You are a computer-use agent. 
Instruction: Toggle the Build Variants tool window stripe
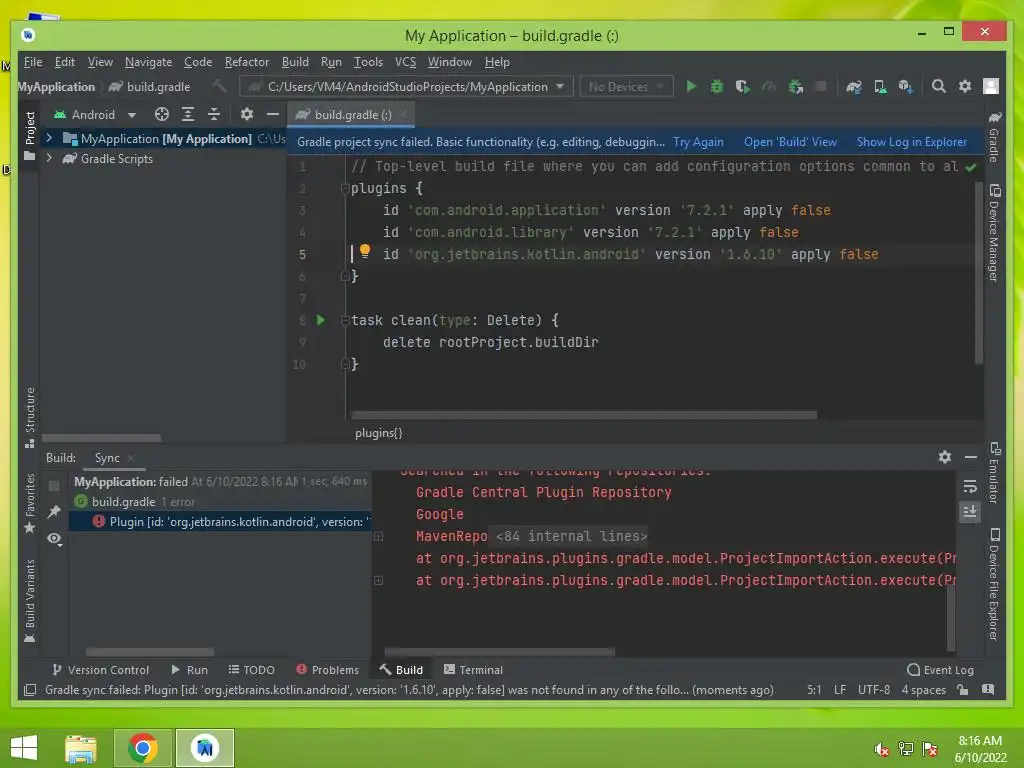(x=29, y=601)
